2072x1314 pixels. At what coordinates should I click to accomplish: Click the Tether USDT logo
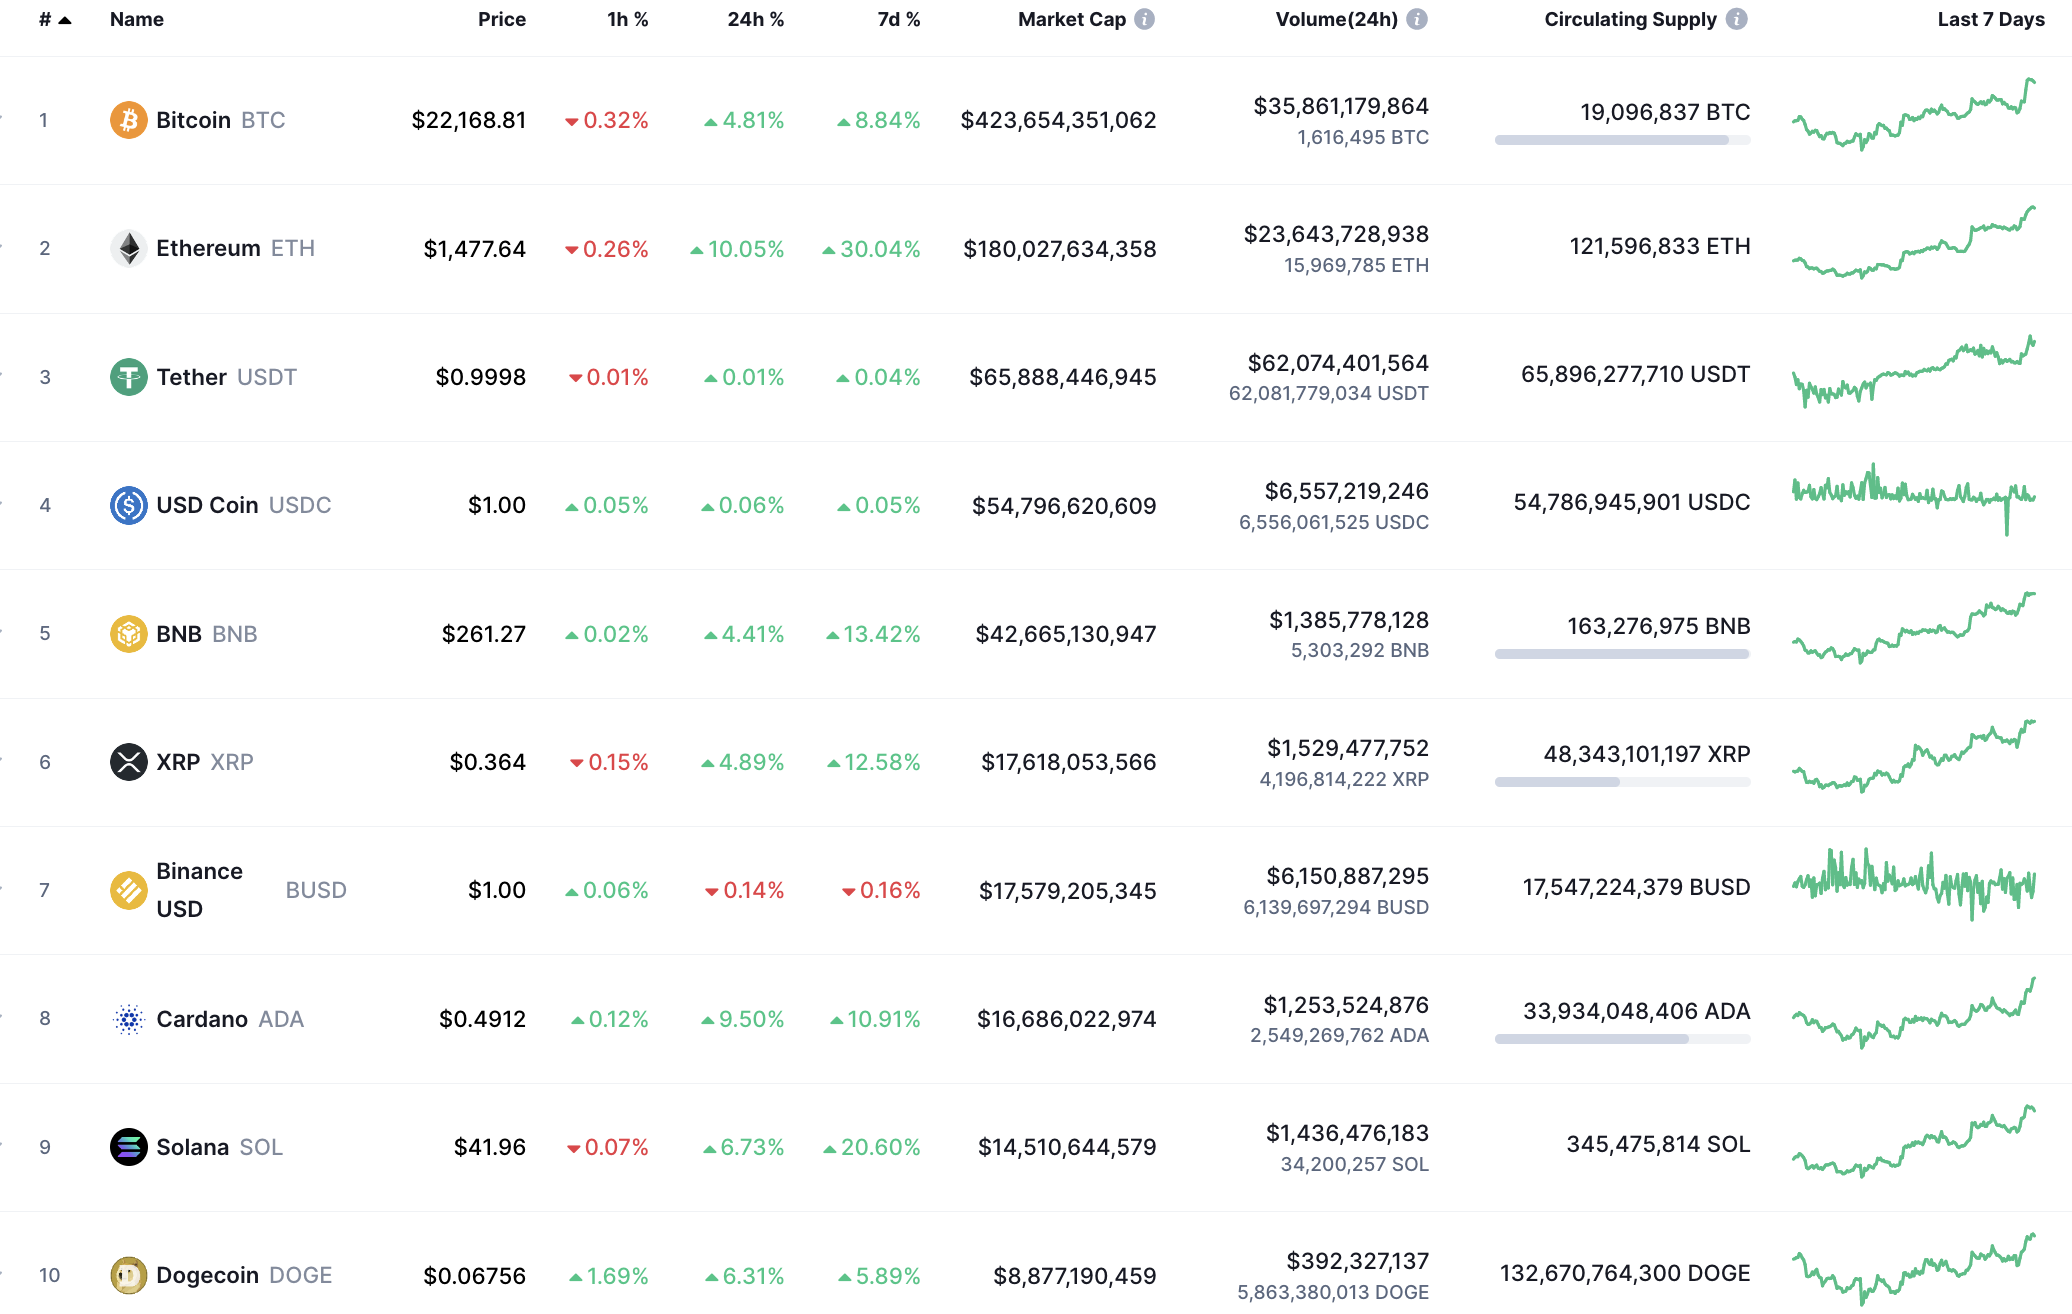129,377
